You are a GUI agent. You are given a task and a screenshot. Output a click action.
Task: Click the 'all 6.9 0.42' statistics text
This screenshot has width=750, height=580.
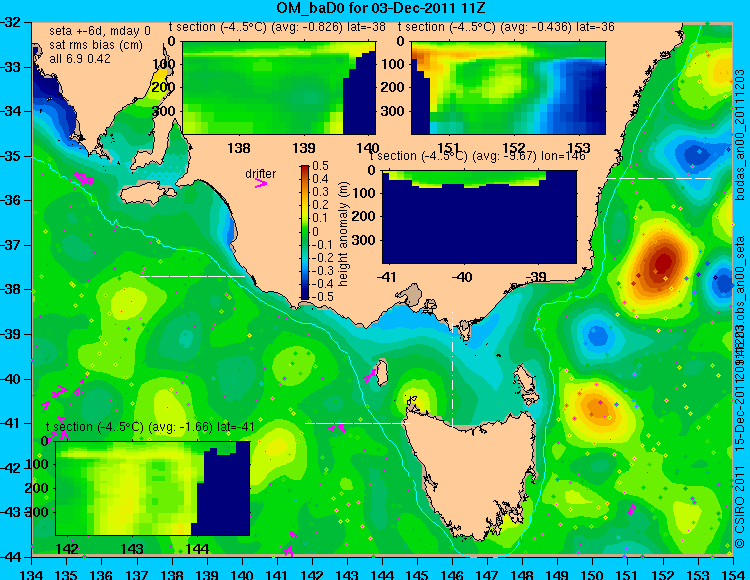point(80,59)
